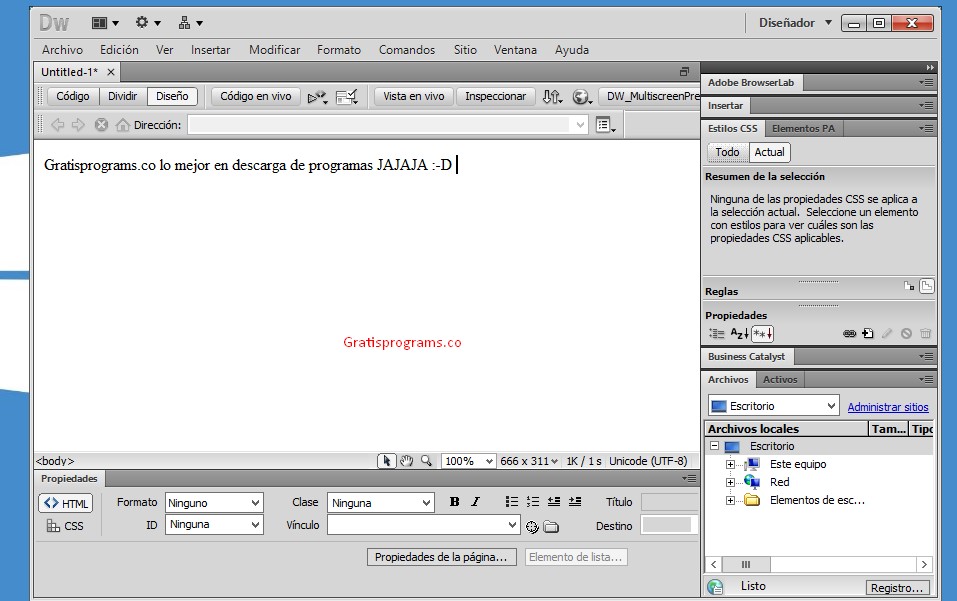This screenshot has width=957, height=601.
Task: Click the check browser compatibility icon
Action: coord(347,97)
